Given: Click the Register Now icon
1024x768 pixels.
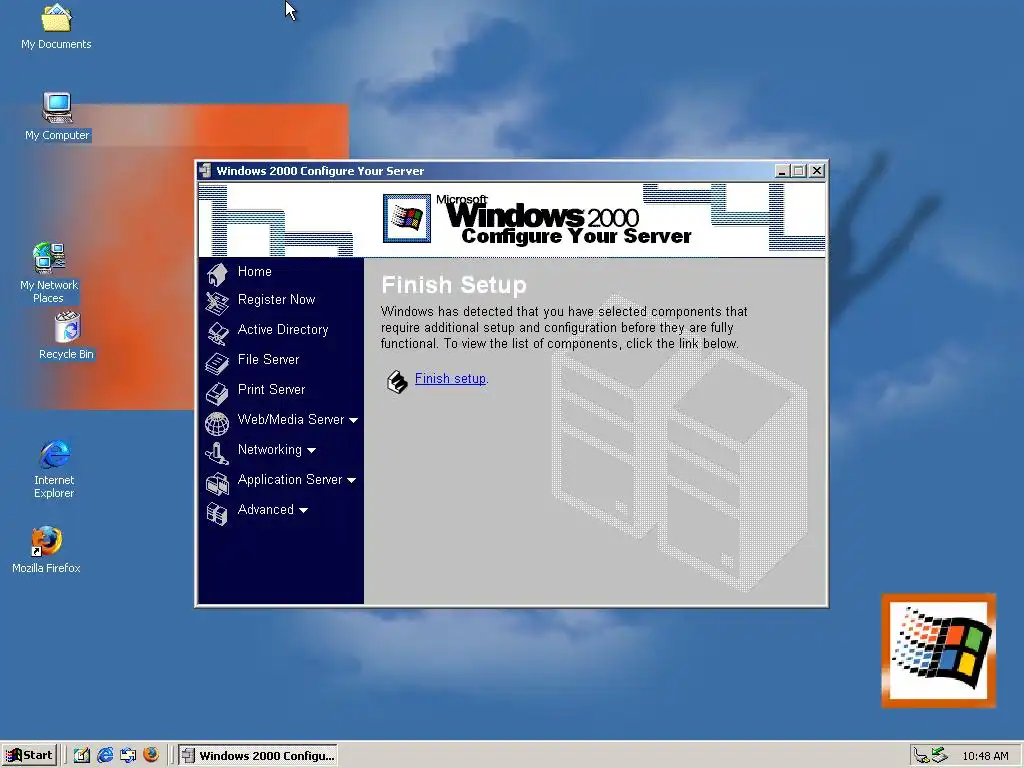Looking at the screenshot, I should [x=217, y=303].
